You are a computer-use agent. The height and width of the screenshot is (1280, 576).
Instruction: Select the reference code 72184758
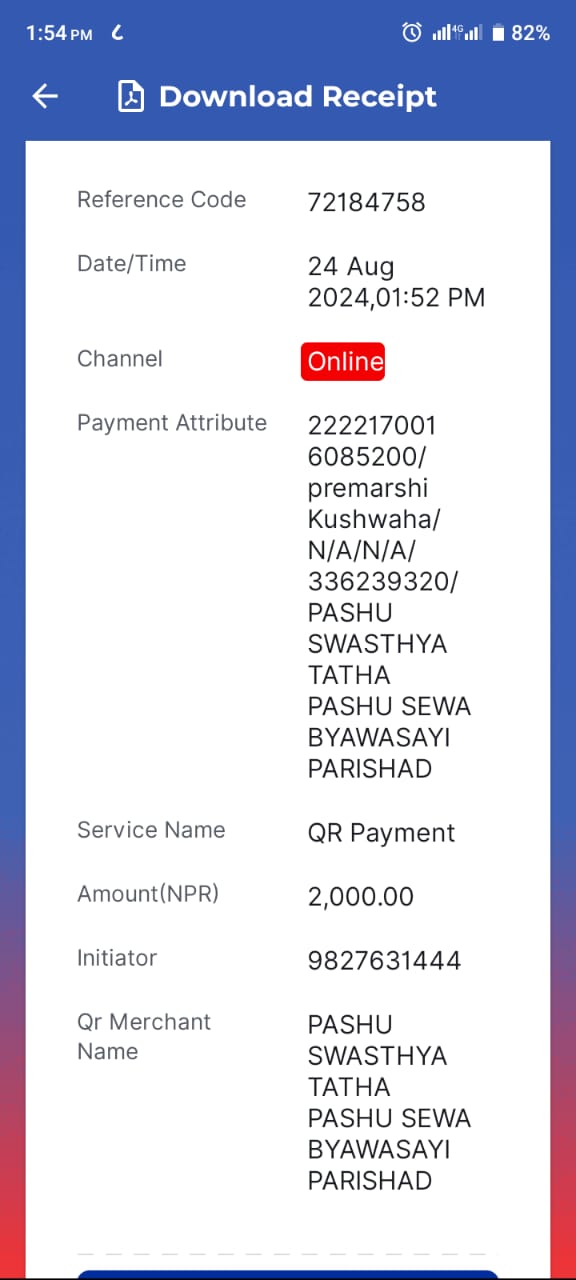pyautogui.click(x=367, y=202)
